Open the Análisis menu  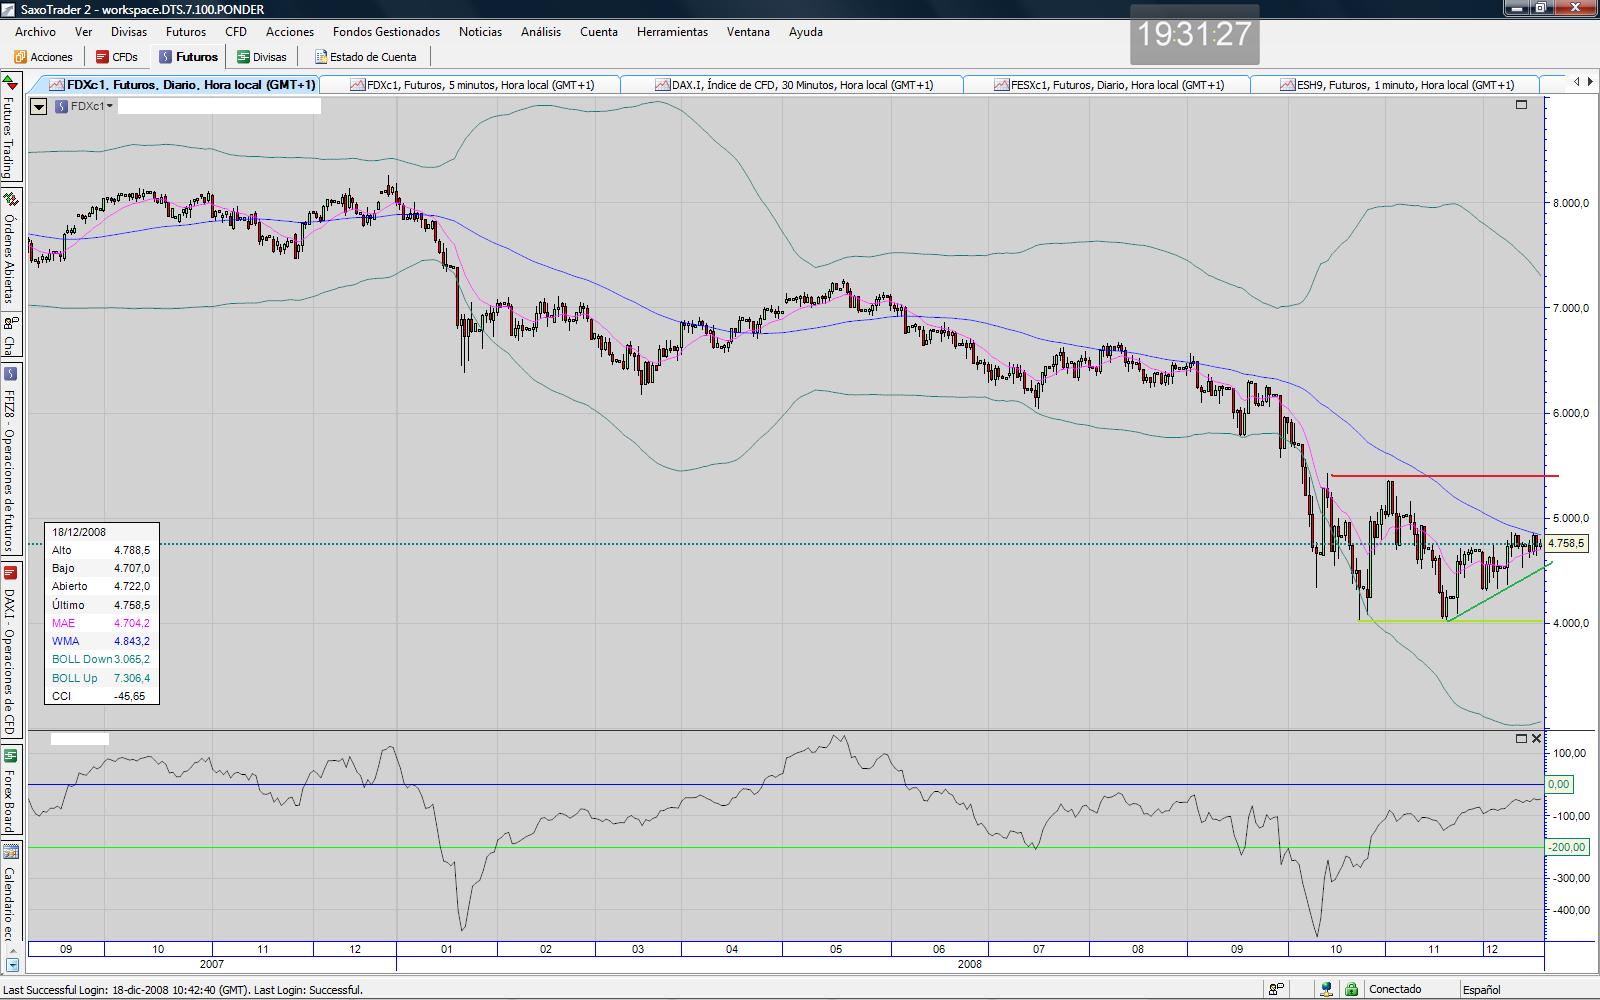point(540,32)
